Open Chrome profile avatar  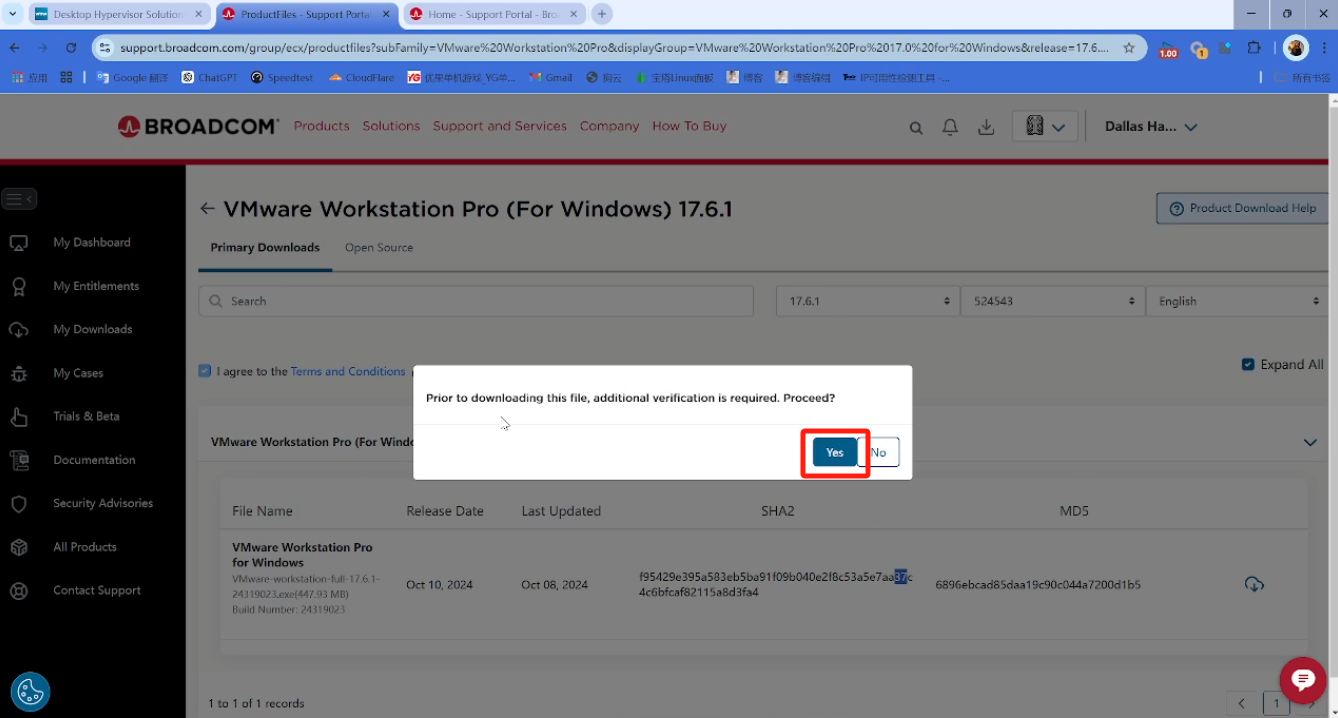coord(1295,47)
